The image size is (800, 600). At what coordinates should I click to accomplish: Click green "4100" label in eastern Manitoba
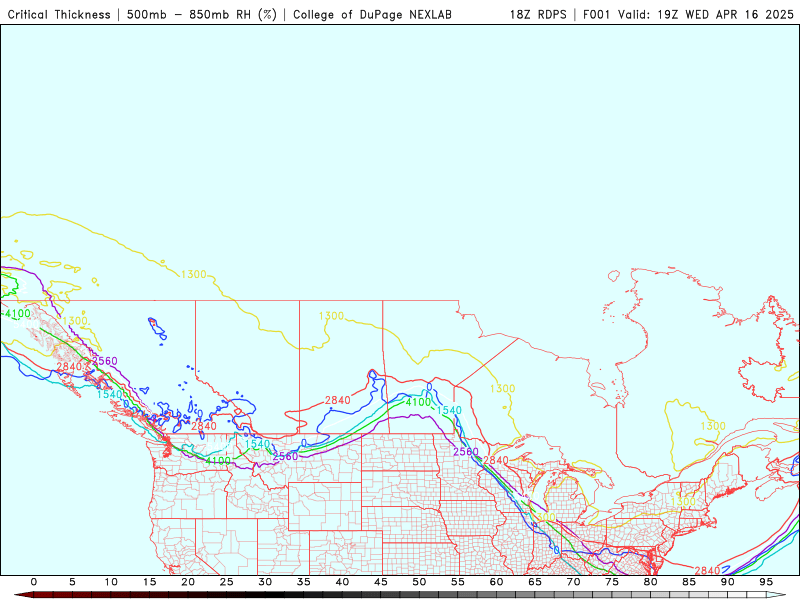418,403
